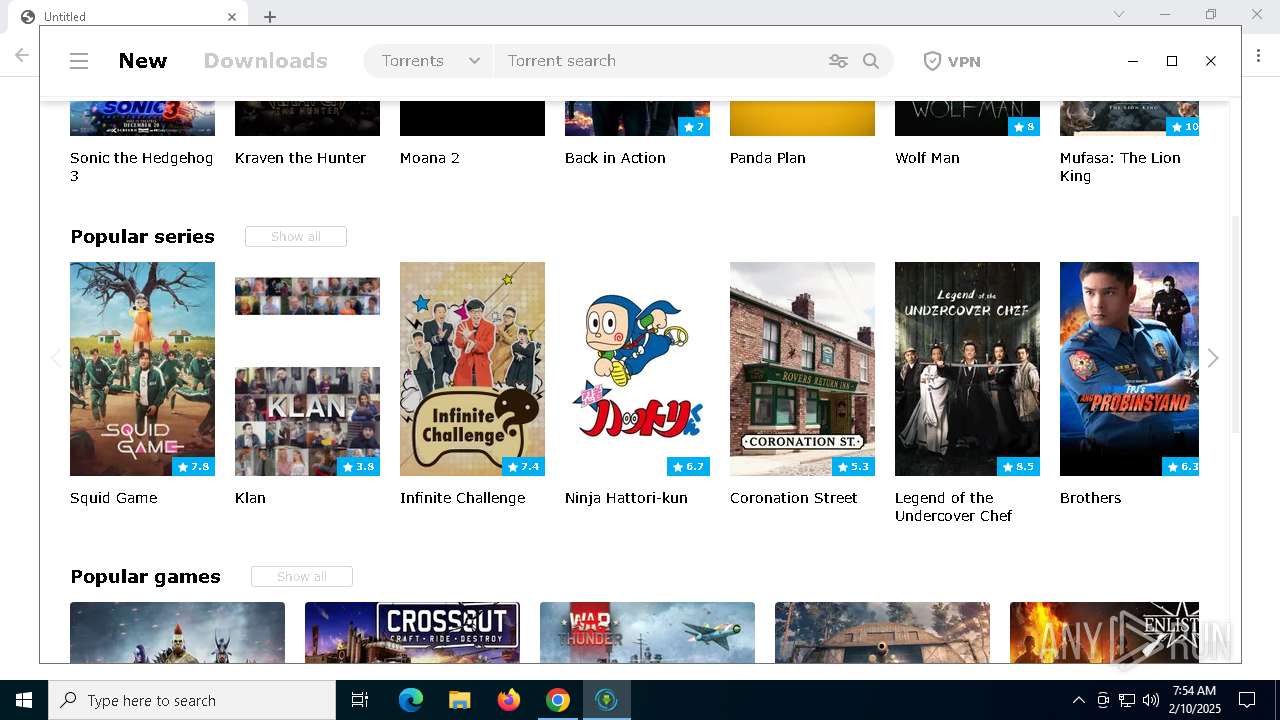Image resolution: width=1280 pixels, height=720 pixels.
Task: Click the Squid Game title text
Action: (113, 498)
